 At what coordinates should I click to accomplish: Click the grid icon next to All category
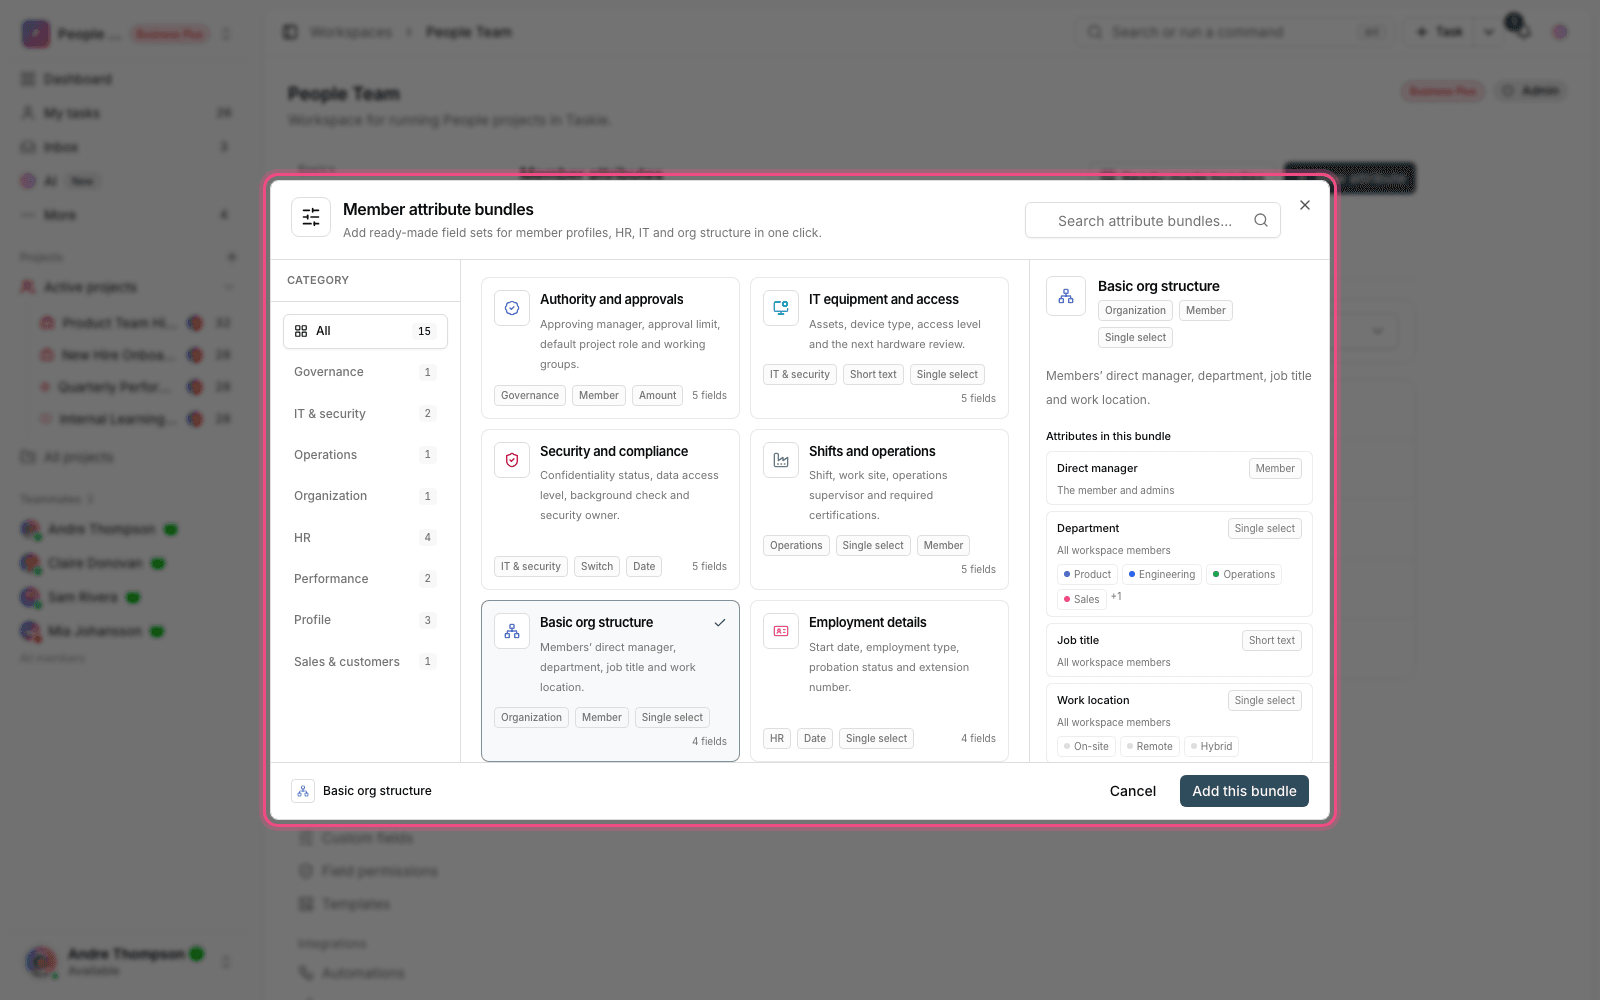click(301, 331)
